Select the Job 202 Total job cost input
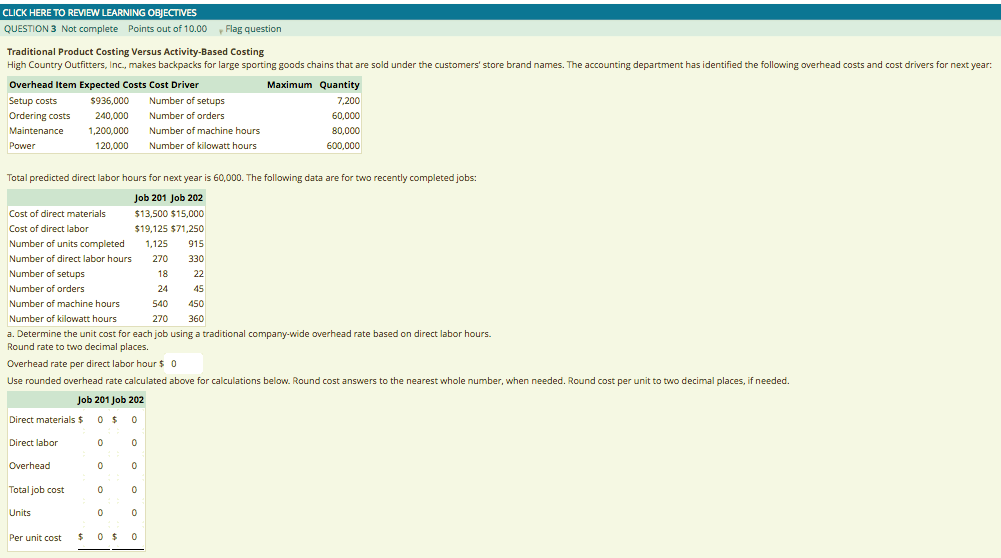The image size is (1001, 558). 131,490
